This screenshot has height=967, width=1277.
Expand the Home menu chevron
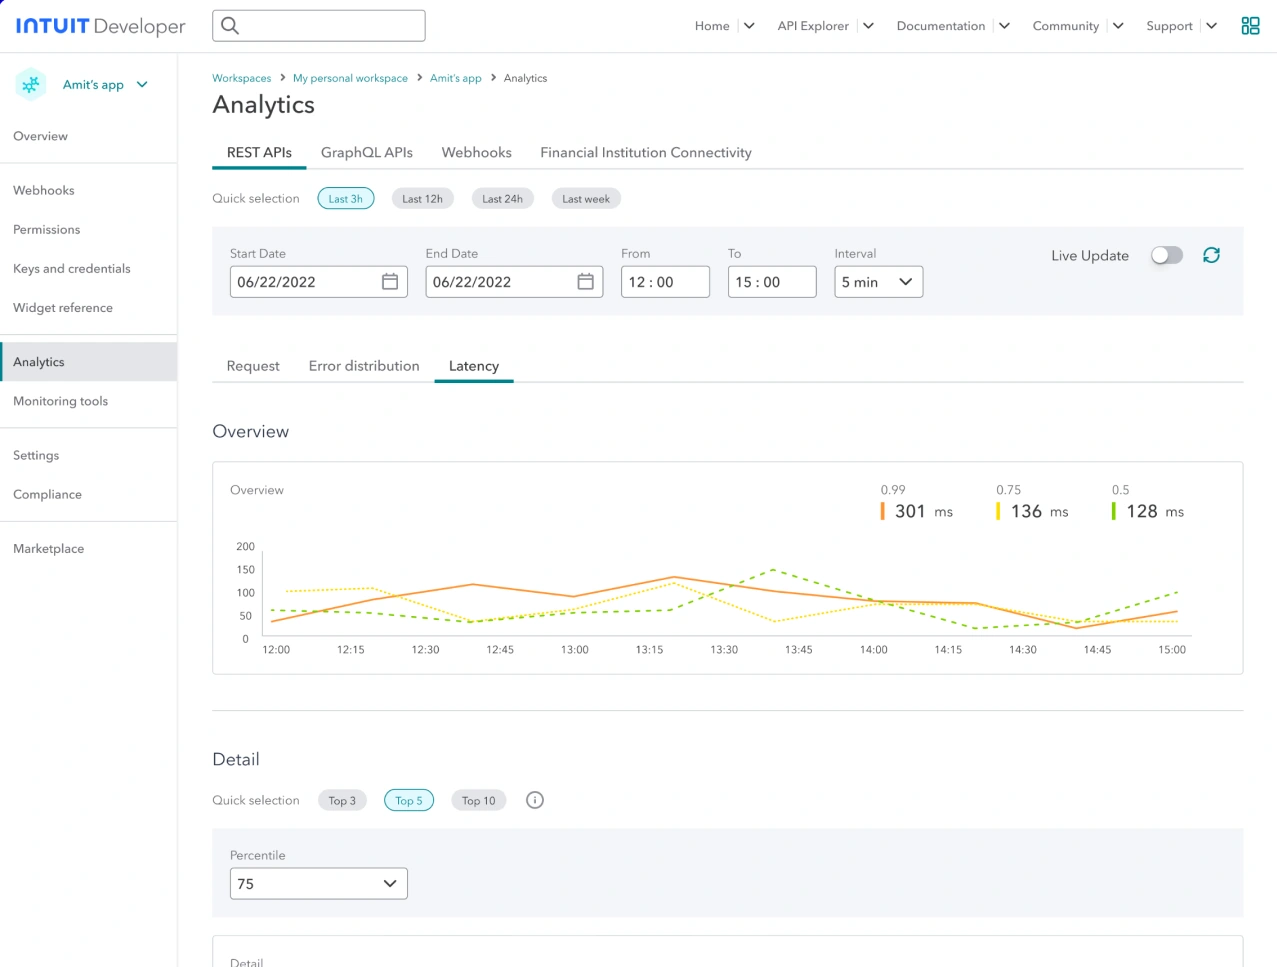pyautogui.click(x=749, y=26)
